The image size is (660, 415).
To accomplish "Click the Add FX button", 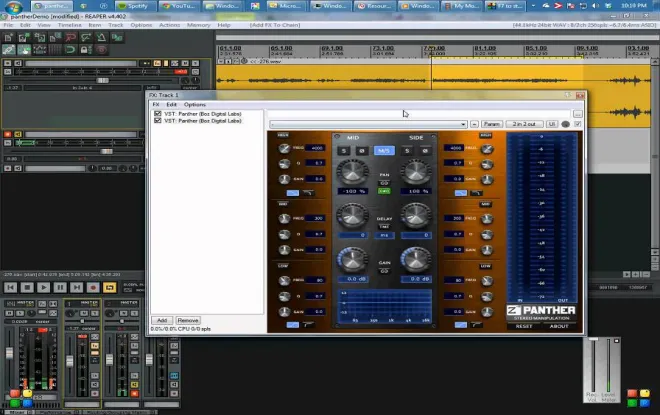I will point(162,320).
